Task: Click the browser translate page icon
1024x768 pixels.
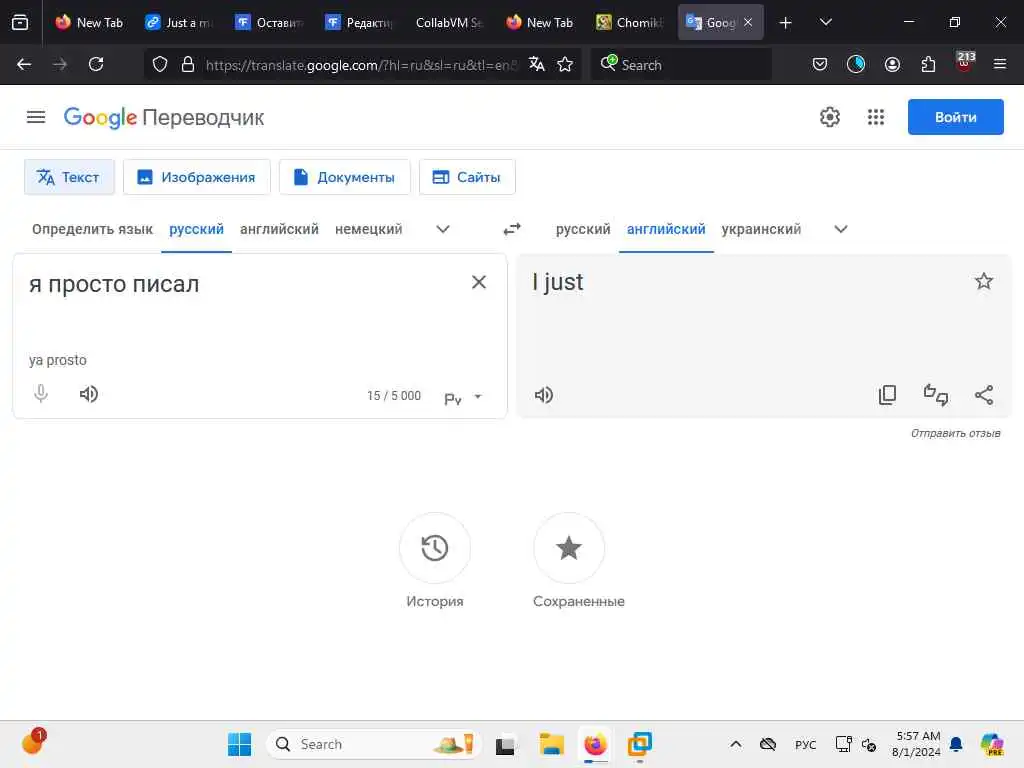Action: coord(536,64)
